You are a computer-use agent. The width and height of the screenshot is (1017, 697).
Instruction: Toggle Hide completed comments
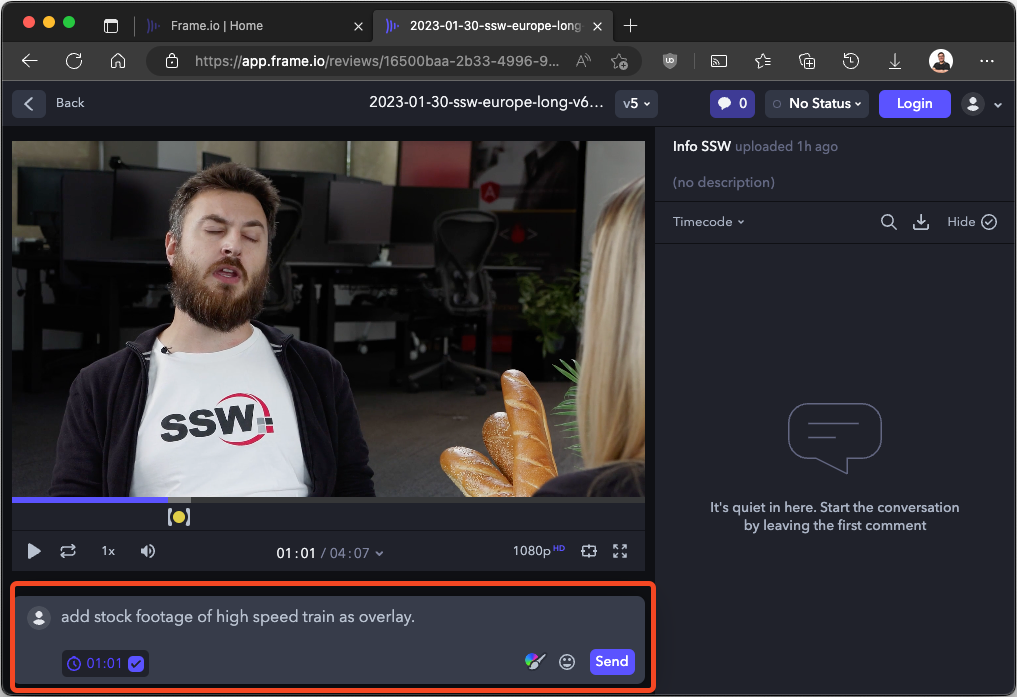[972, 222]
